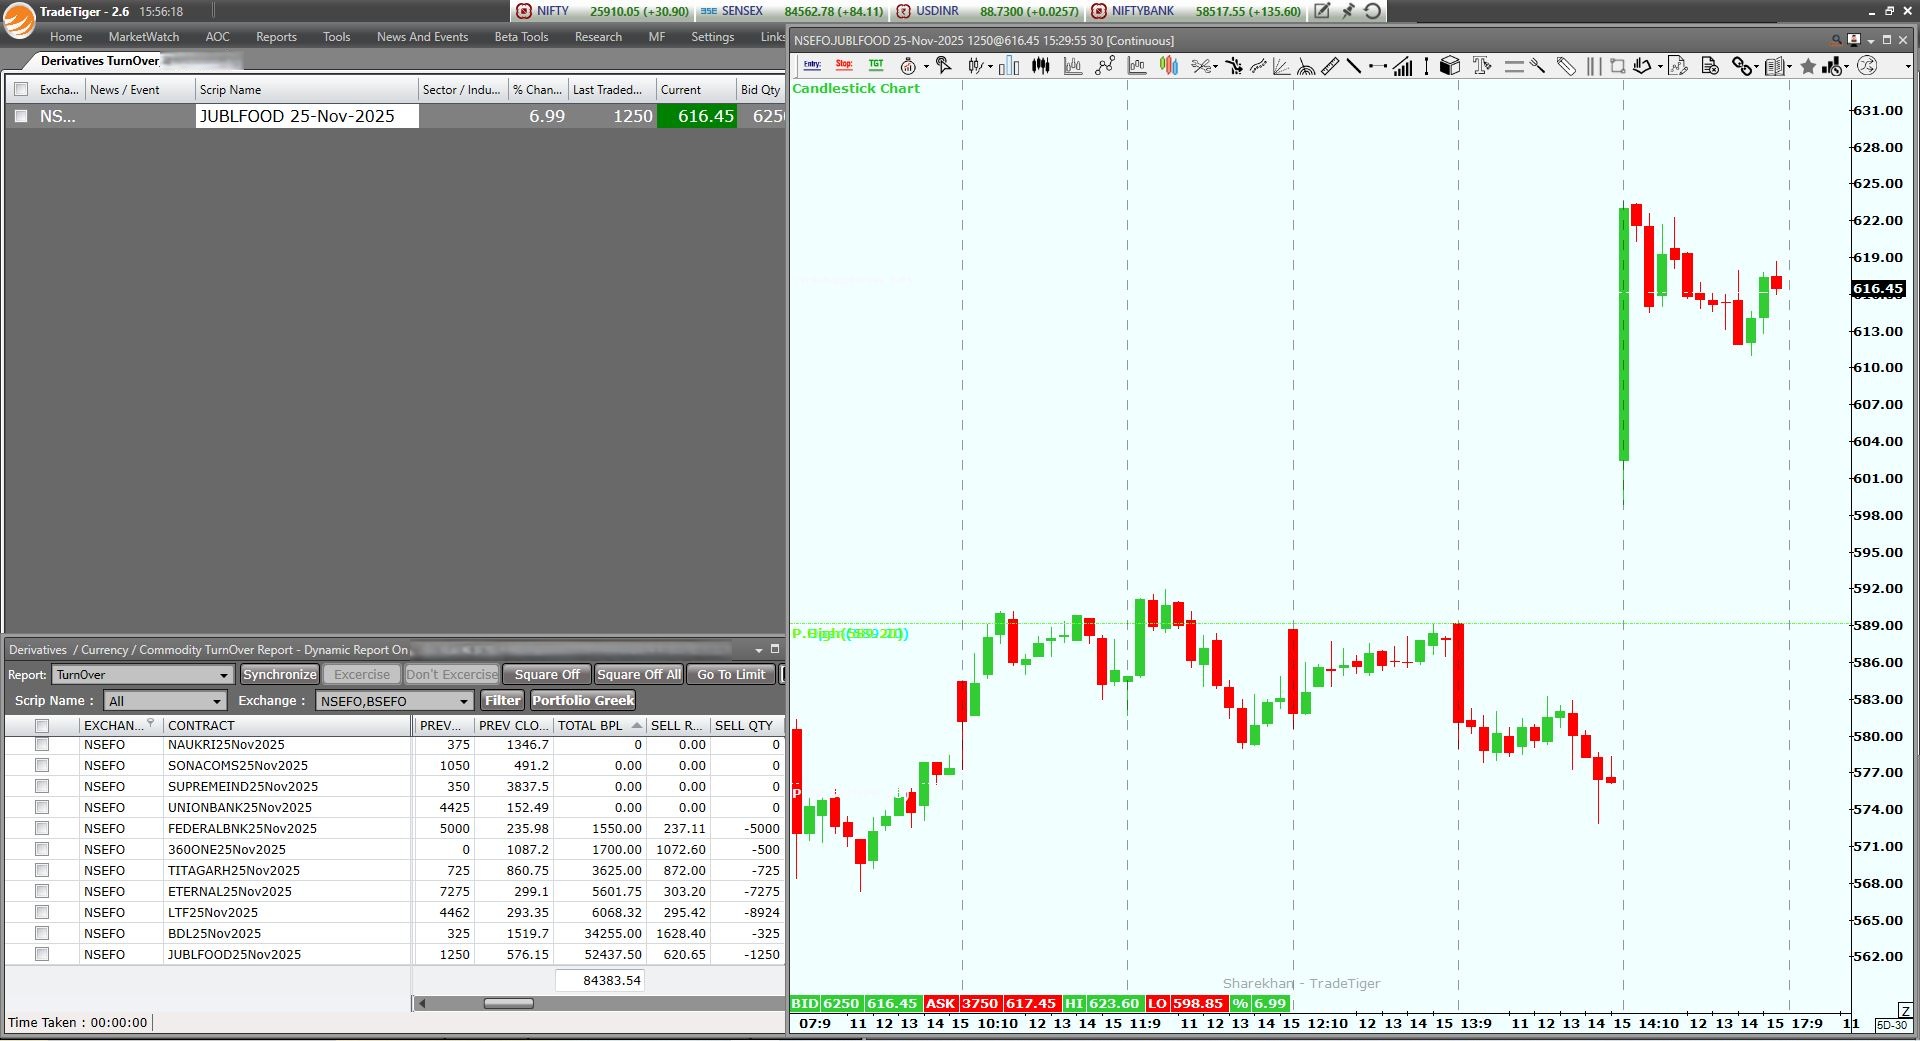Pin the ticker bar with the pushpin icon

[x=1348, y=11]
